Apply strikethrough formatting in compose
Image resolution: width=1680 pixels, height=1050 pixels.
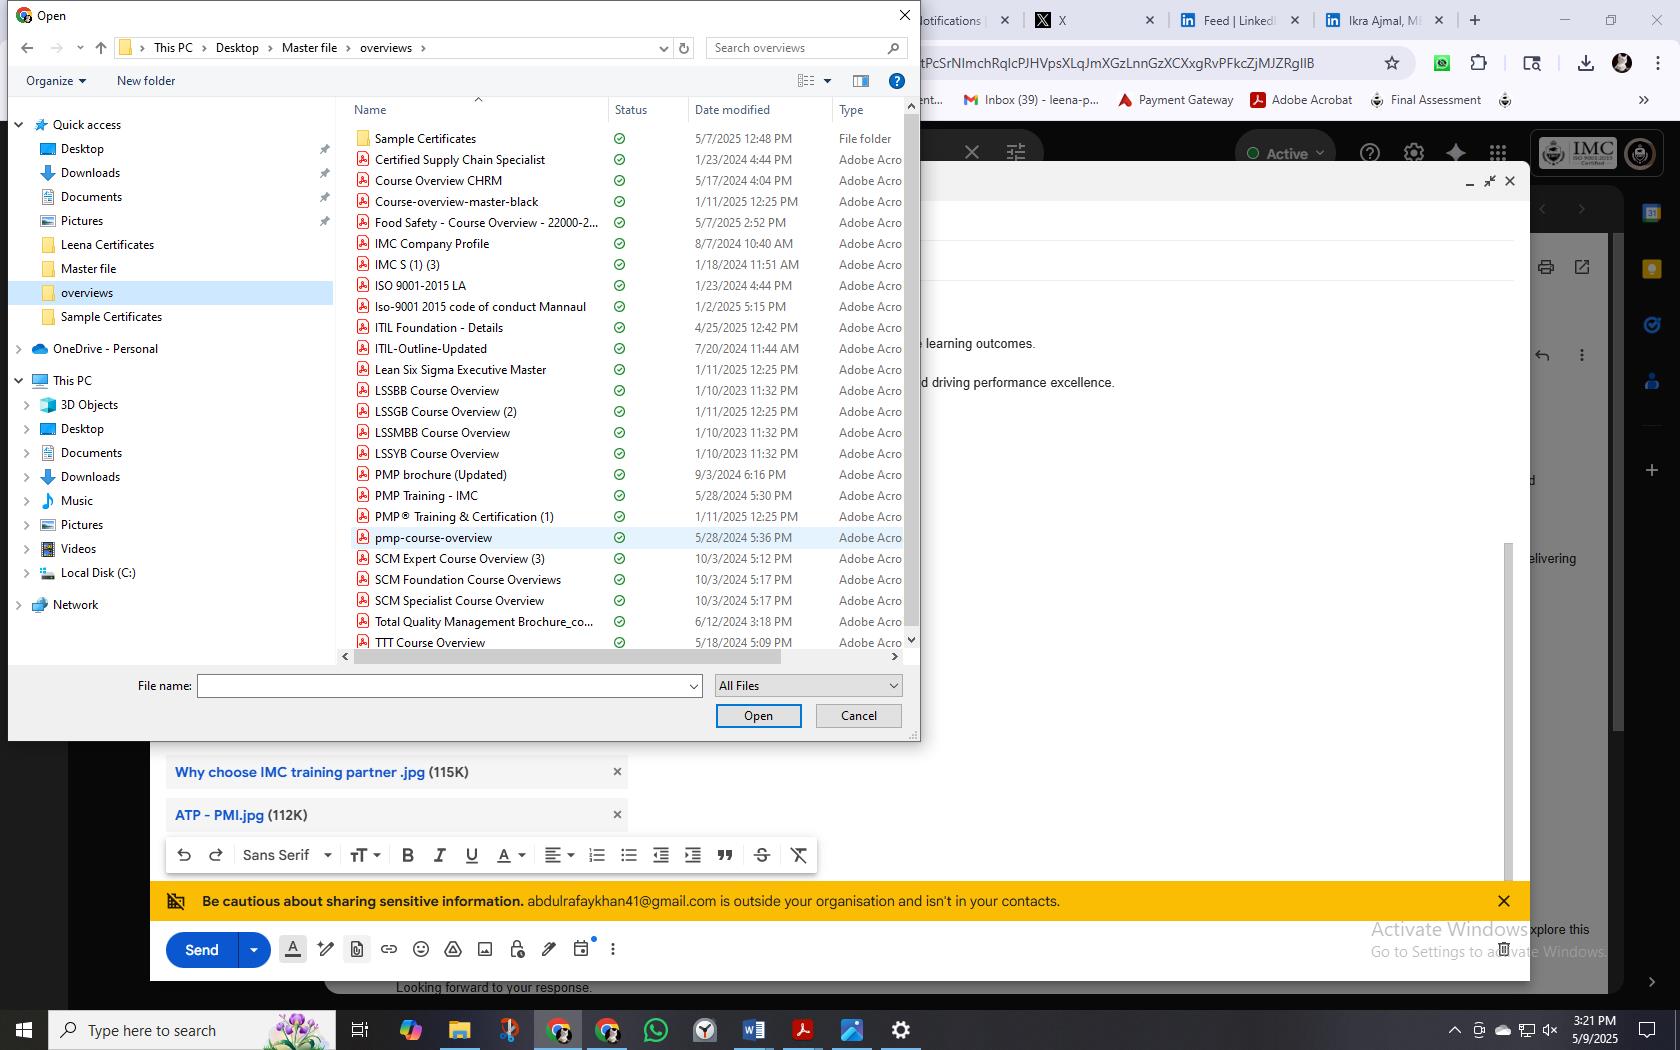(x=762, y=855)
